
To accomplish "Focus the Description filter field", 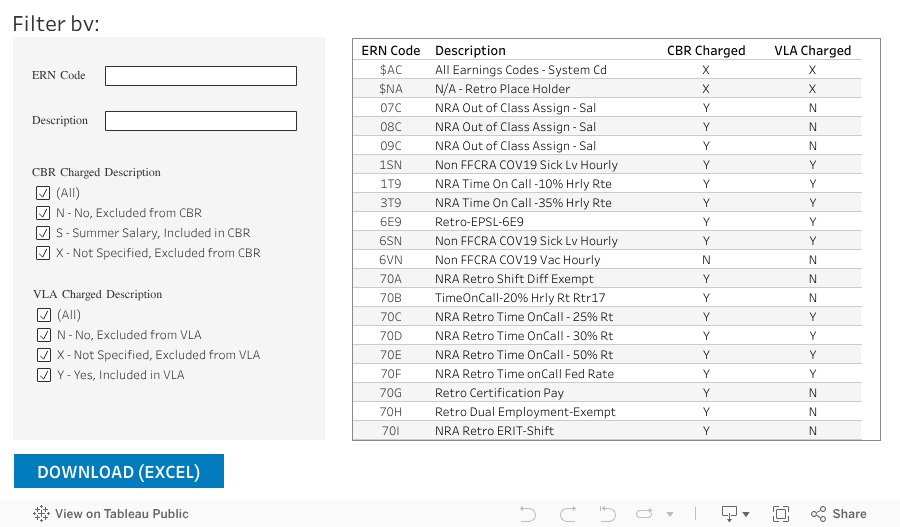I will pyautogui.click(x=201, y=121).
